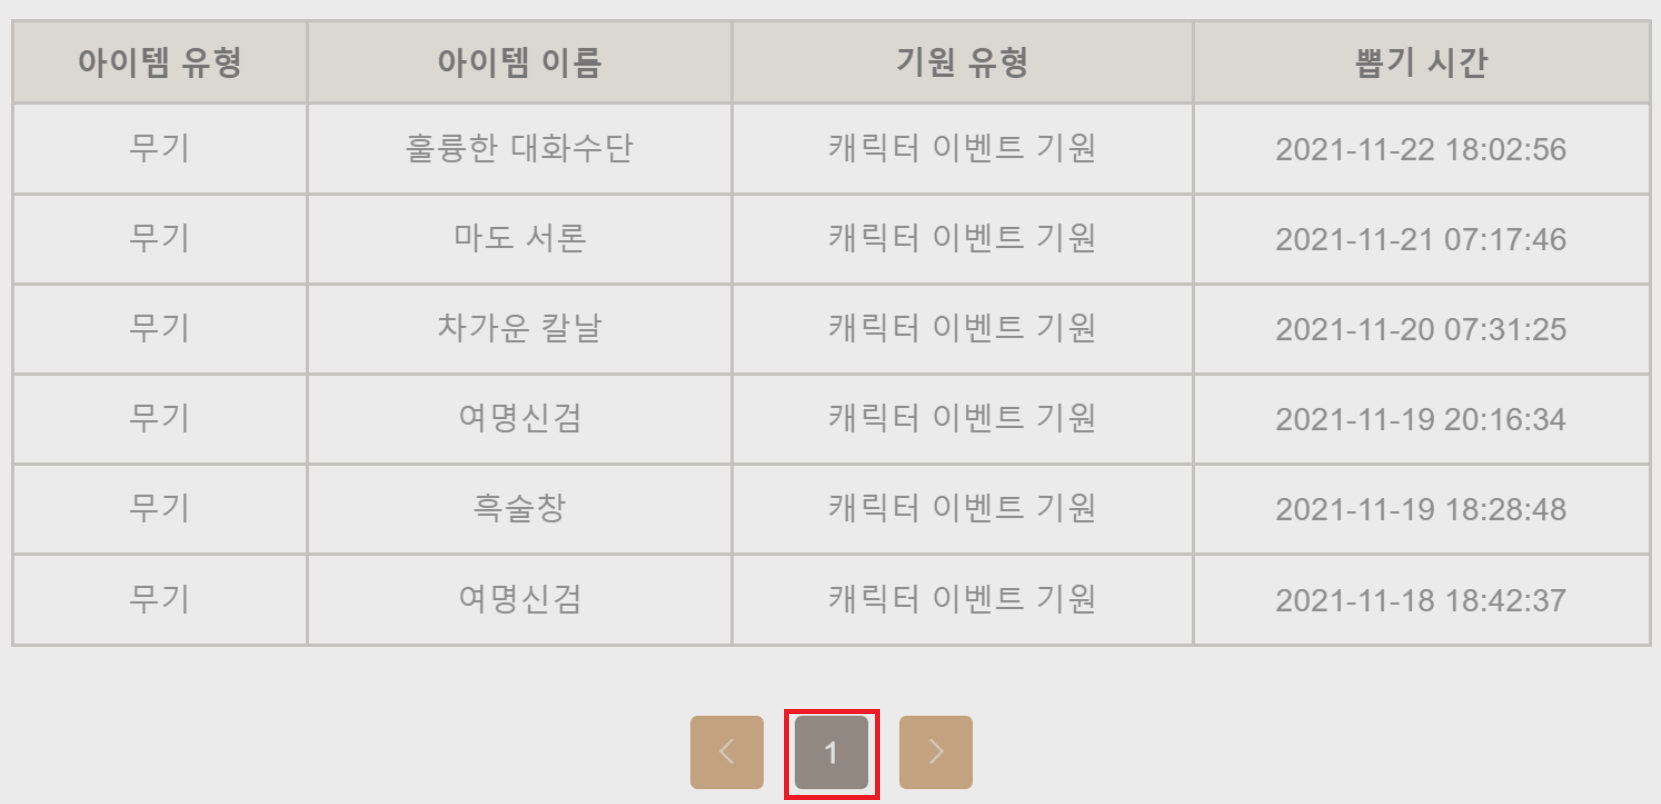Click timestamp 2021-11-18 18:42:37
Screen dimensions: 1661x804
(x=1421, y=598)
